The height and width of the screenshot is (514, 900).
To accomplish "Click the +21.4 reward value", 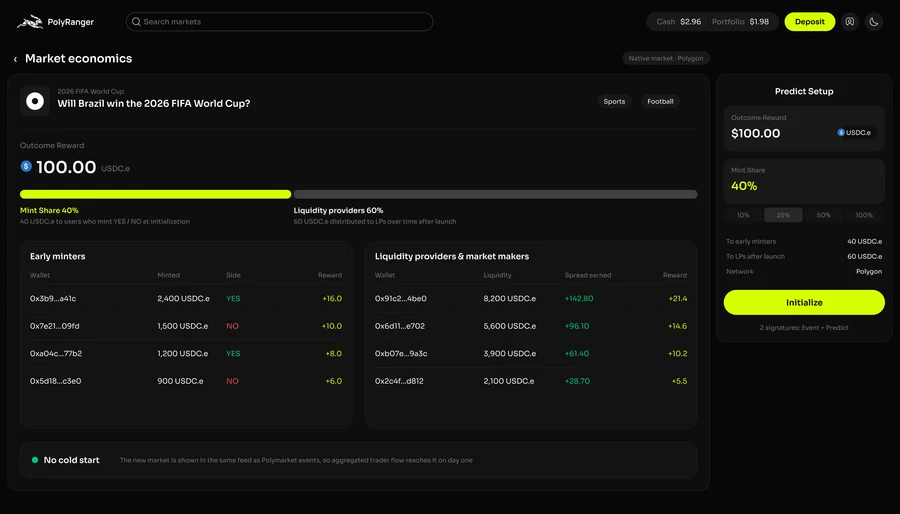I will 677,299.
